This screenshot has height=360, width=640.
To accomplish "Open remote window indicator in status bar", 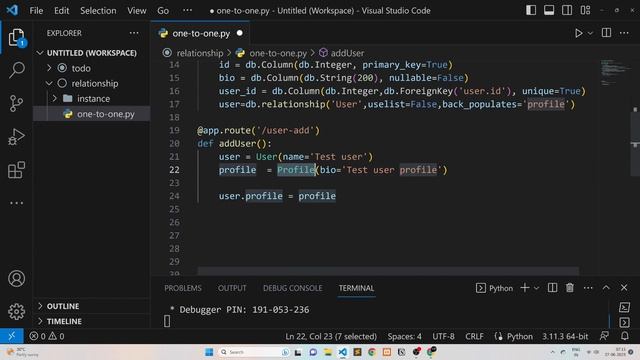I will coord(11,336).
